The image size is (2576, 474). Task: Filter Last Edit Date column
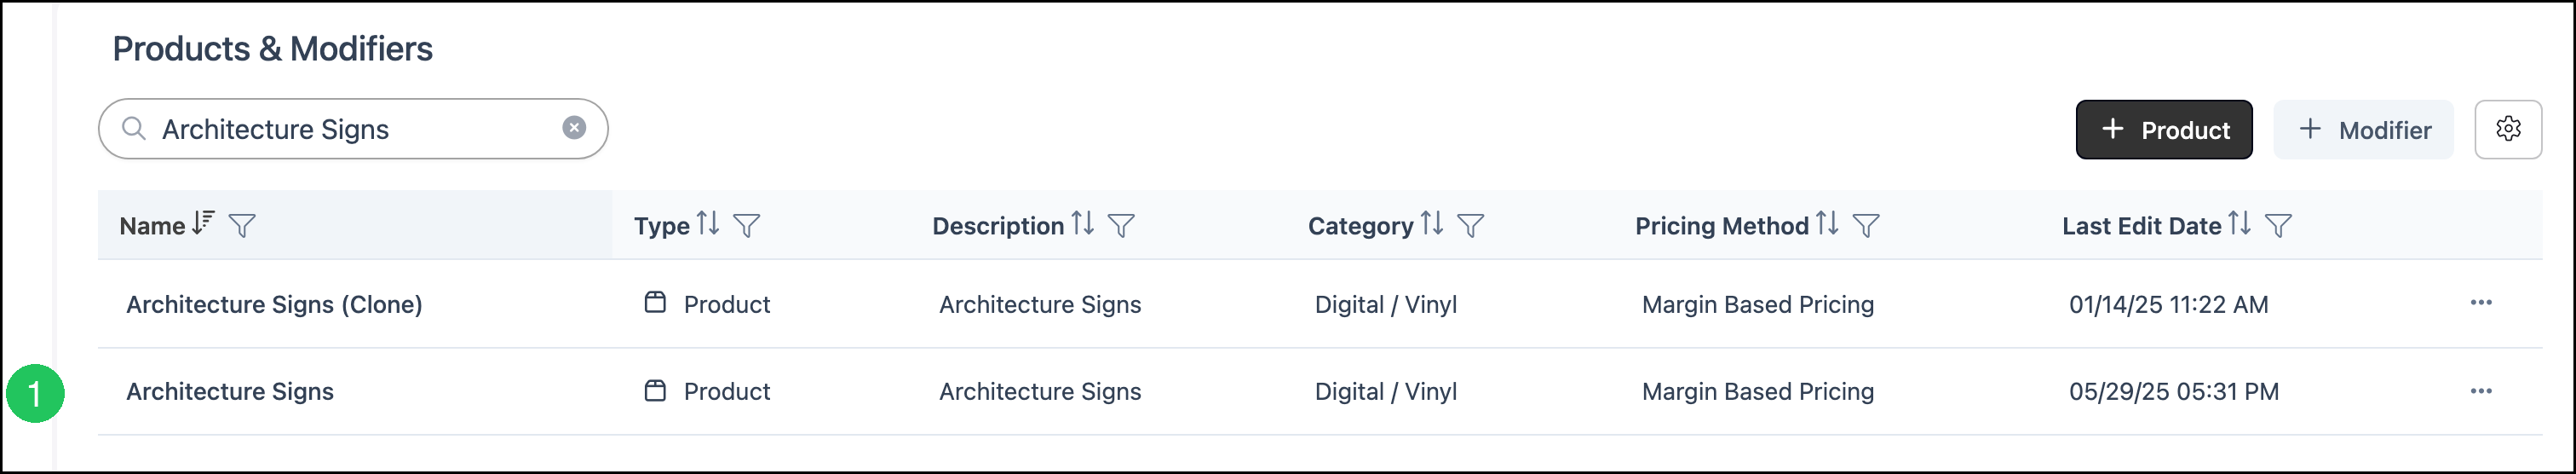[2278, 225]
